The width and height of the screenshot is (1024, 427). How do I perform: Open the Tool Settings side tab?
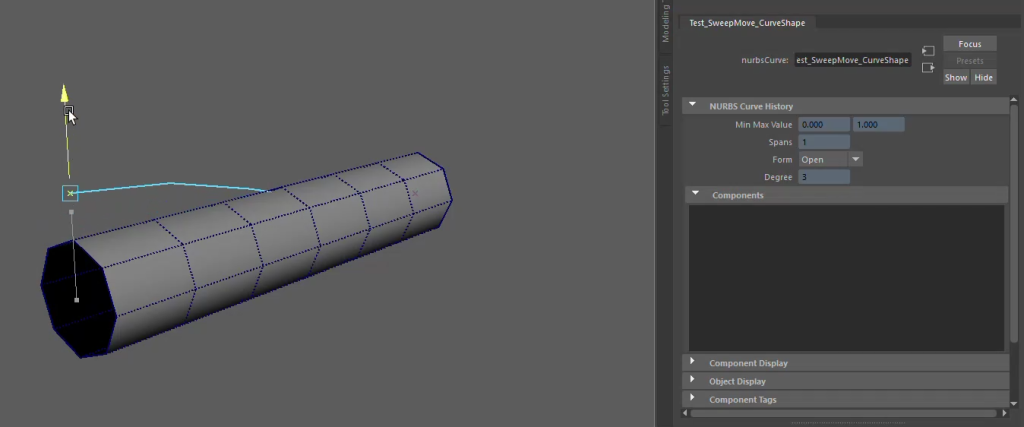coord(666,91)
